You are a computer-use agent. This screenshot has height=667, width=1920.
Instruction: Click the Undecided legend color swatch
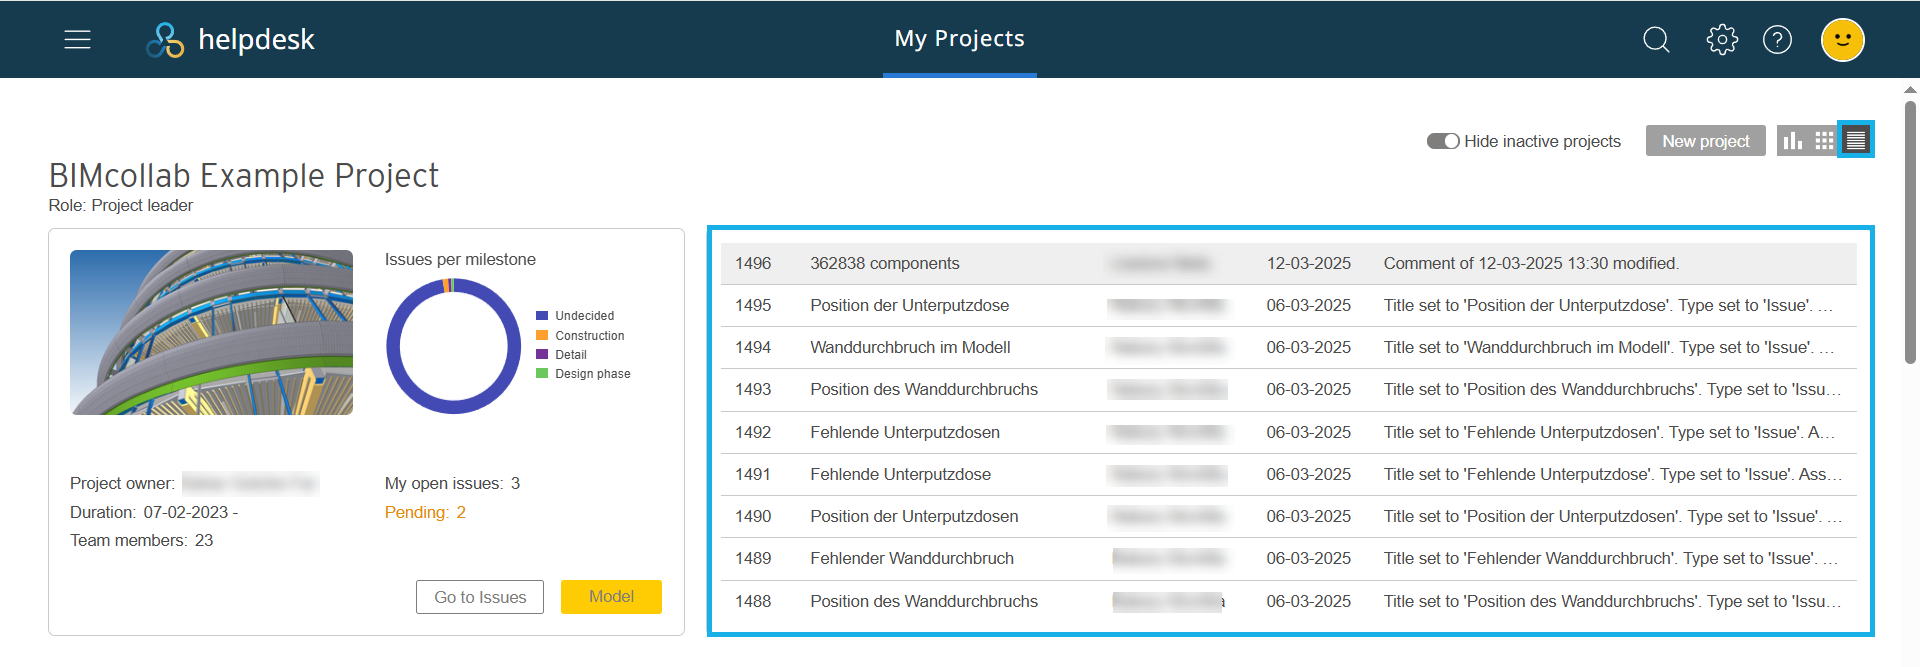542,316
